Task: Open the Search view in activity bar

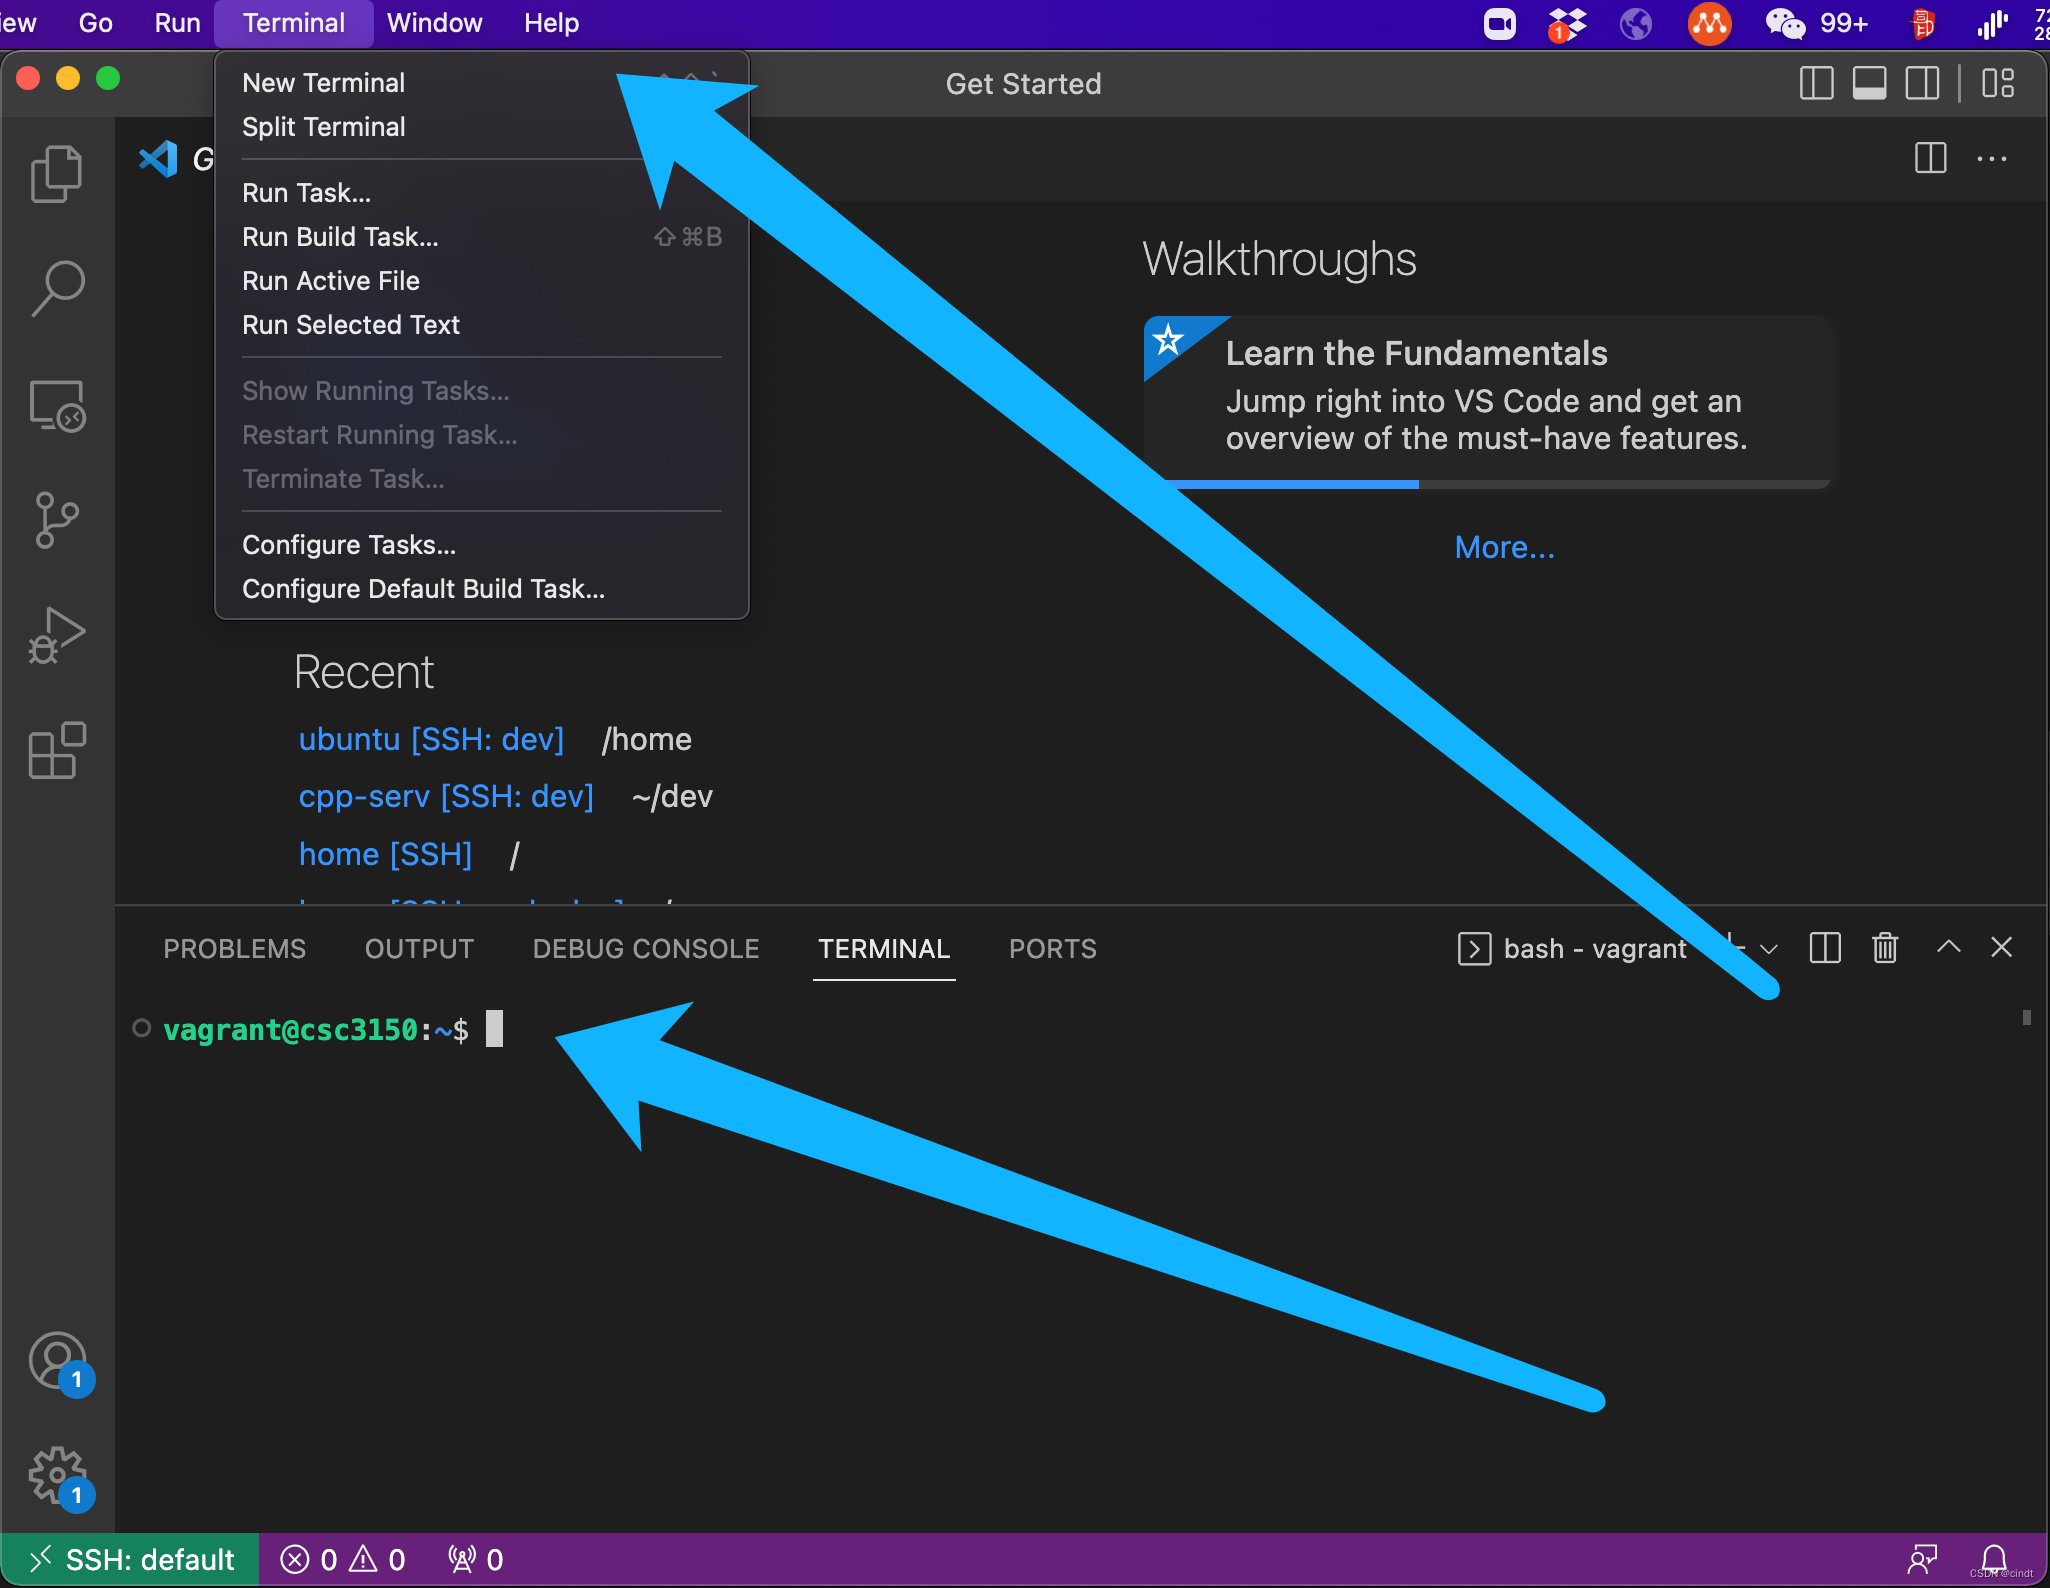Action: point(57,289)
